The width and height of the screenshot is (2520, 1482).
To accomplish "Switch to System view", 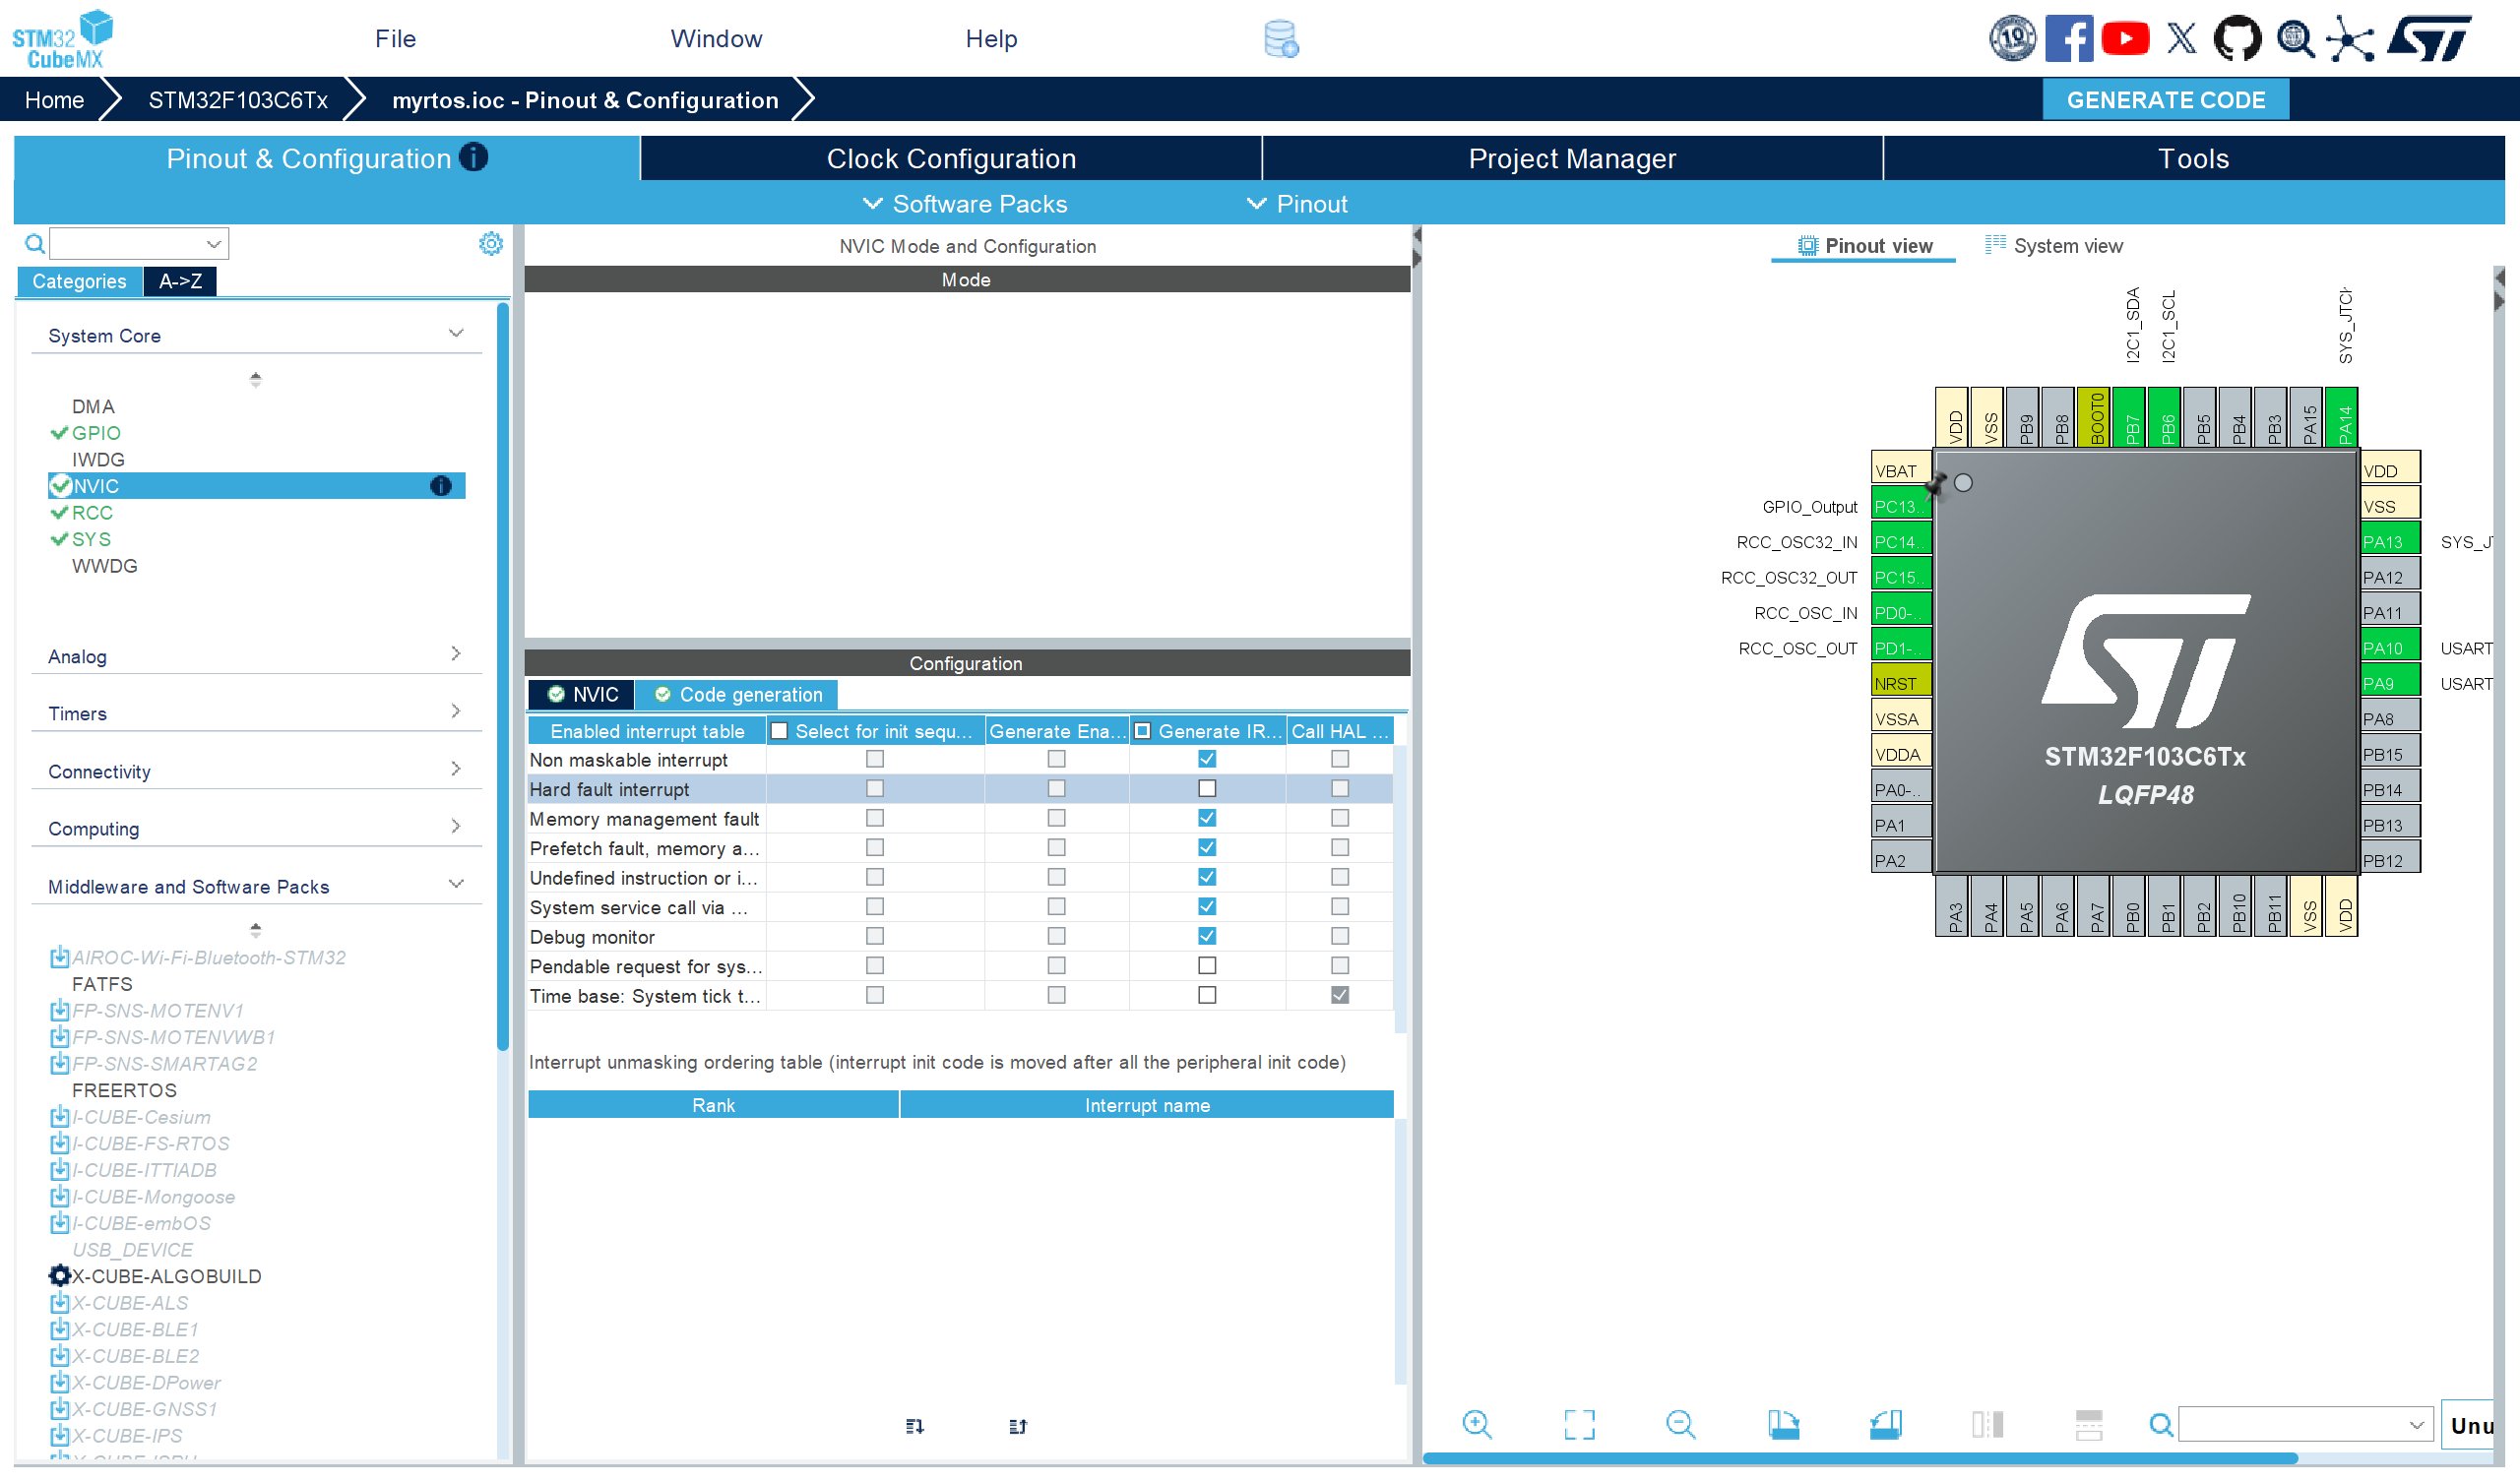I will pos(2053,246).
